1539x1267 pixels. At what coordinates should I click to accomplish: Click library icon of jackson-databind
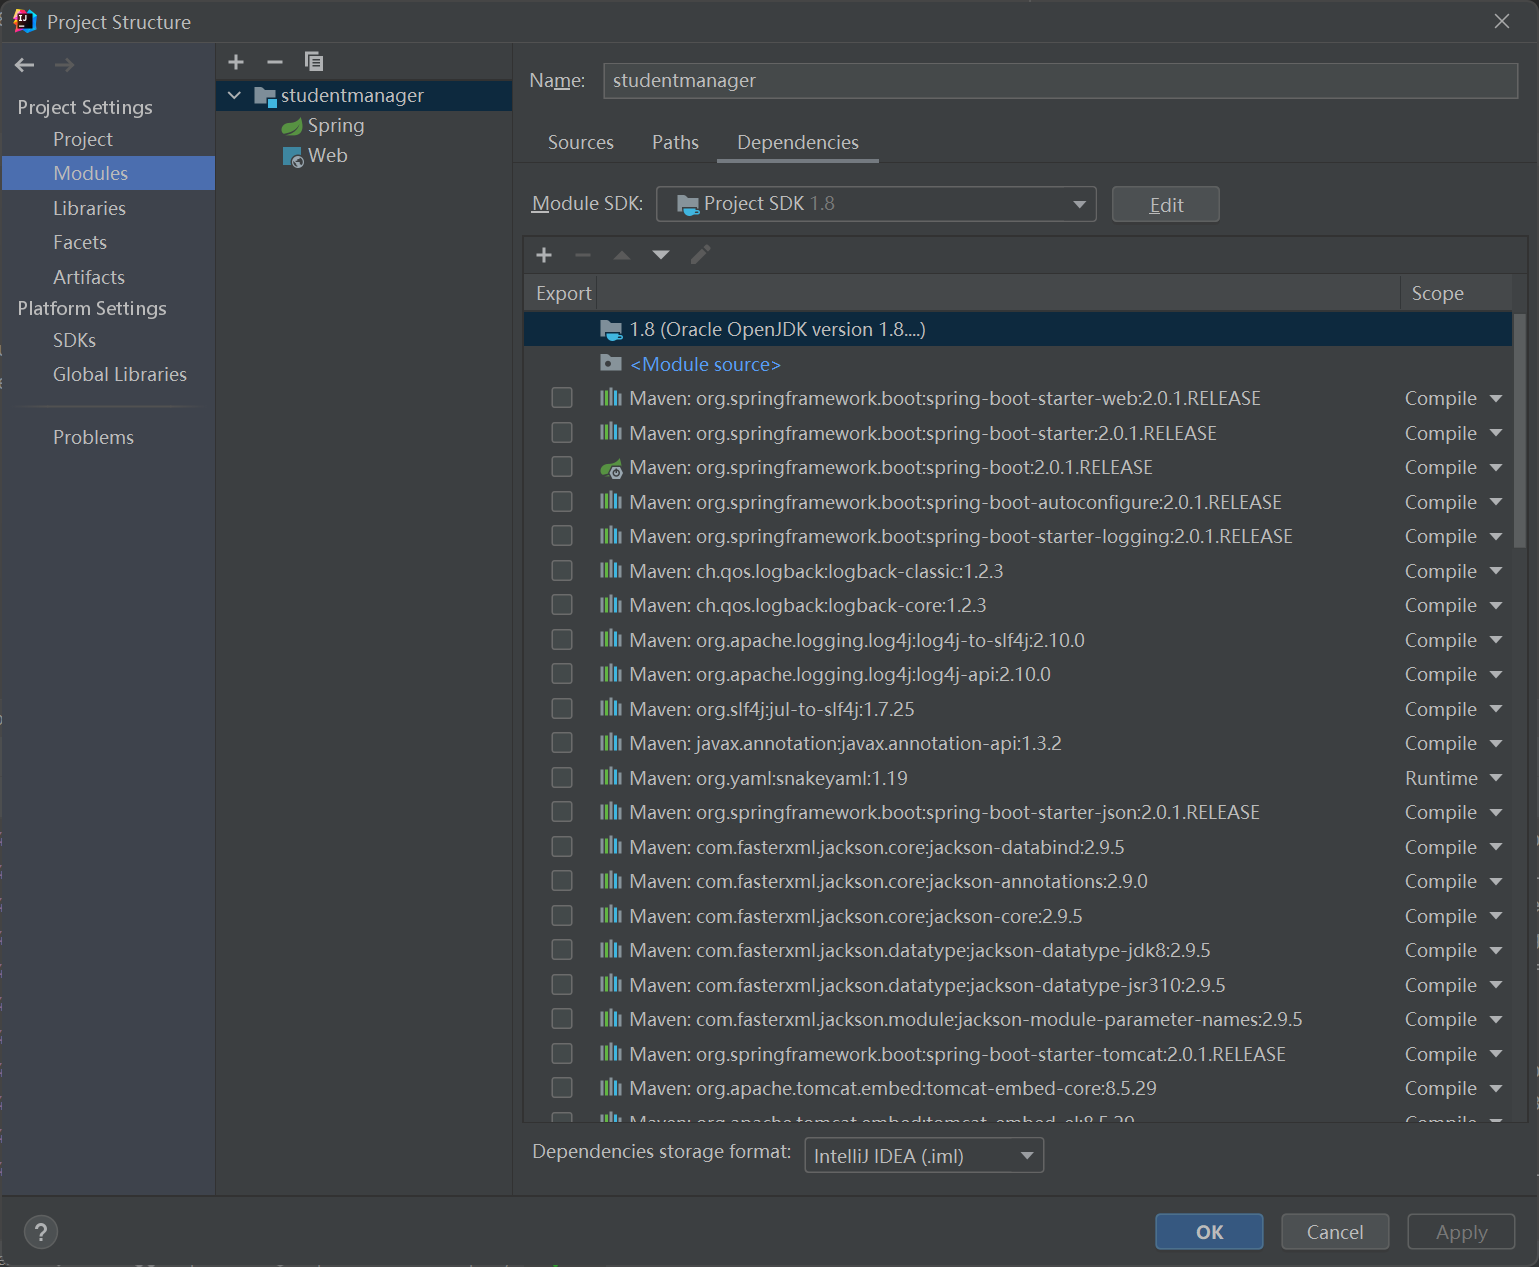611,846
